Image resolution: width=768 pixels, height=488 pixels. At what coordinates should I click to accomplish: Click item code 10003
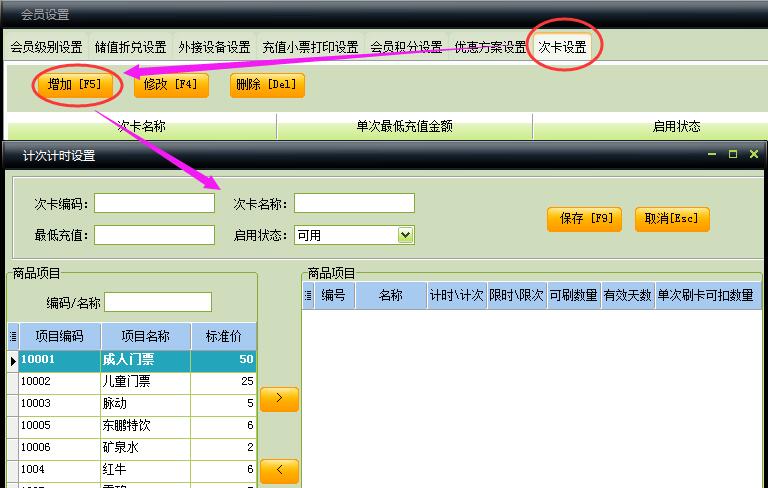click(x=36, y=404)
